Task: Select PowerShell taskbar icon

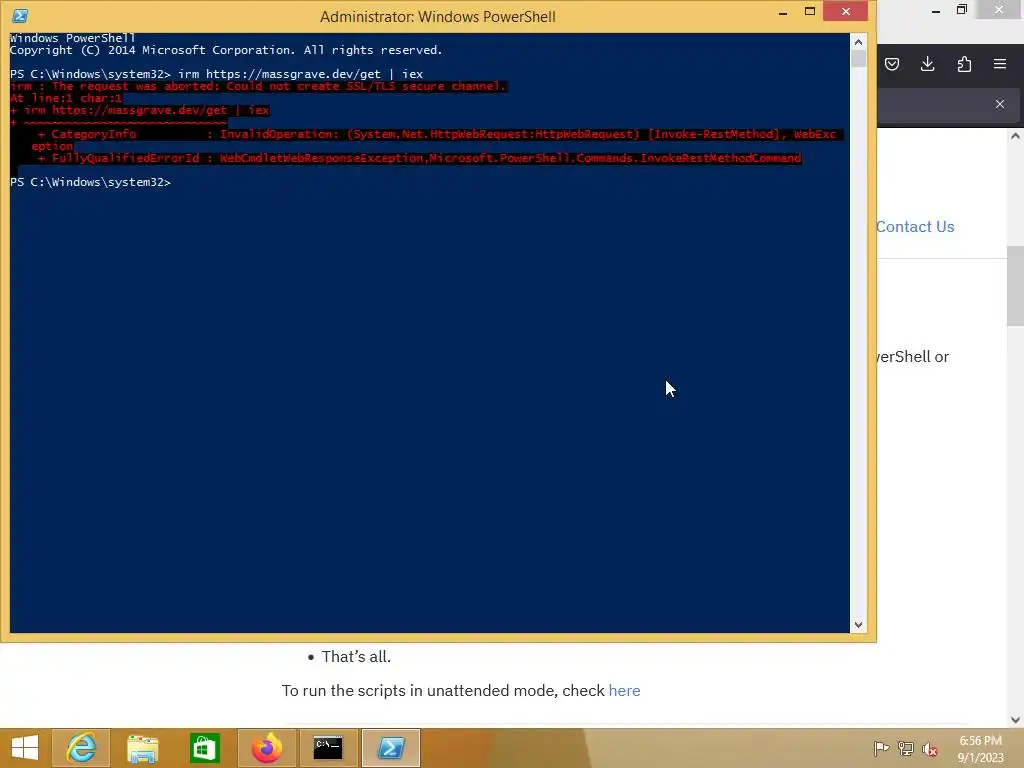Action: (391, 748)
